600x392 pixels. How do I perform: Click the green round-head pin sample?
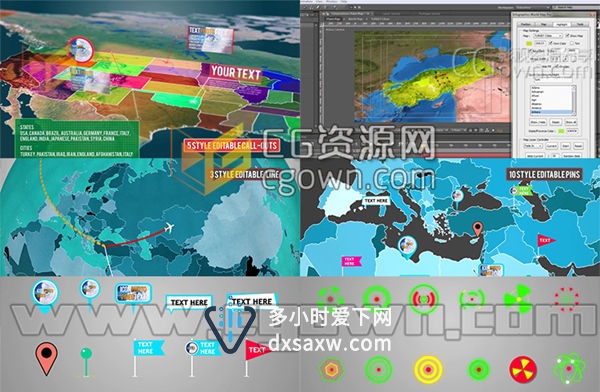click(x=86, y=361)
